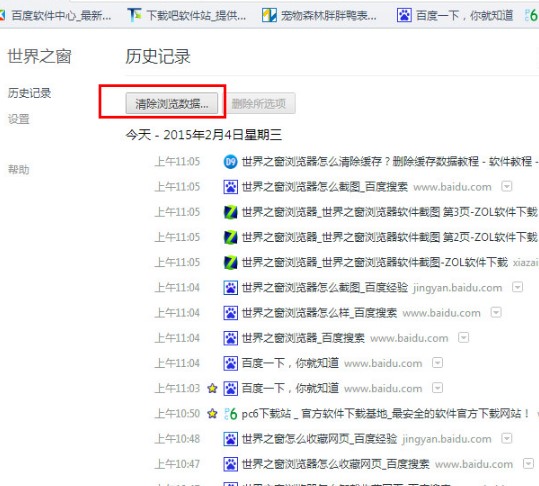Click Baidu favicon of 怎么收藏网页_百度经验 entry
The image size is (539, 486).
[x=230, y=439]
